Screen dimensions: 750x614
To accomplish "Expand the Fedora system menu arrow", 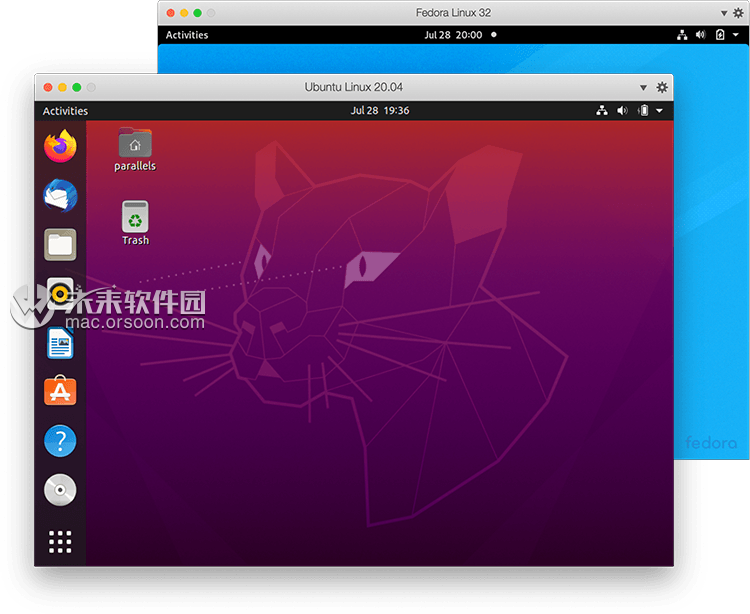I will click(736, 35).
